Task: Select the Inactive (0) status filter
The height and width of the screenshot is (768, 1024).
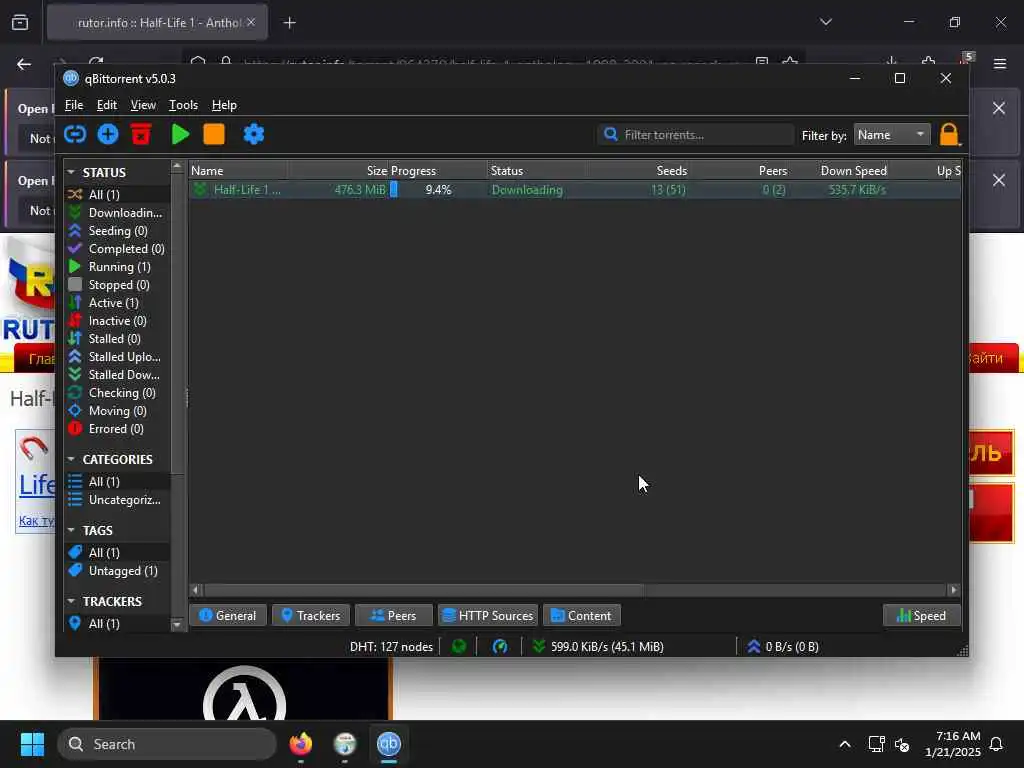Action: tap(118, 321)
